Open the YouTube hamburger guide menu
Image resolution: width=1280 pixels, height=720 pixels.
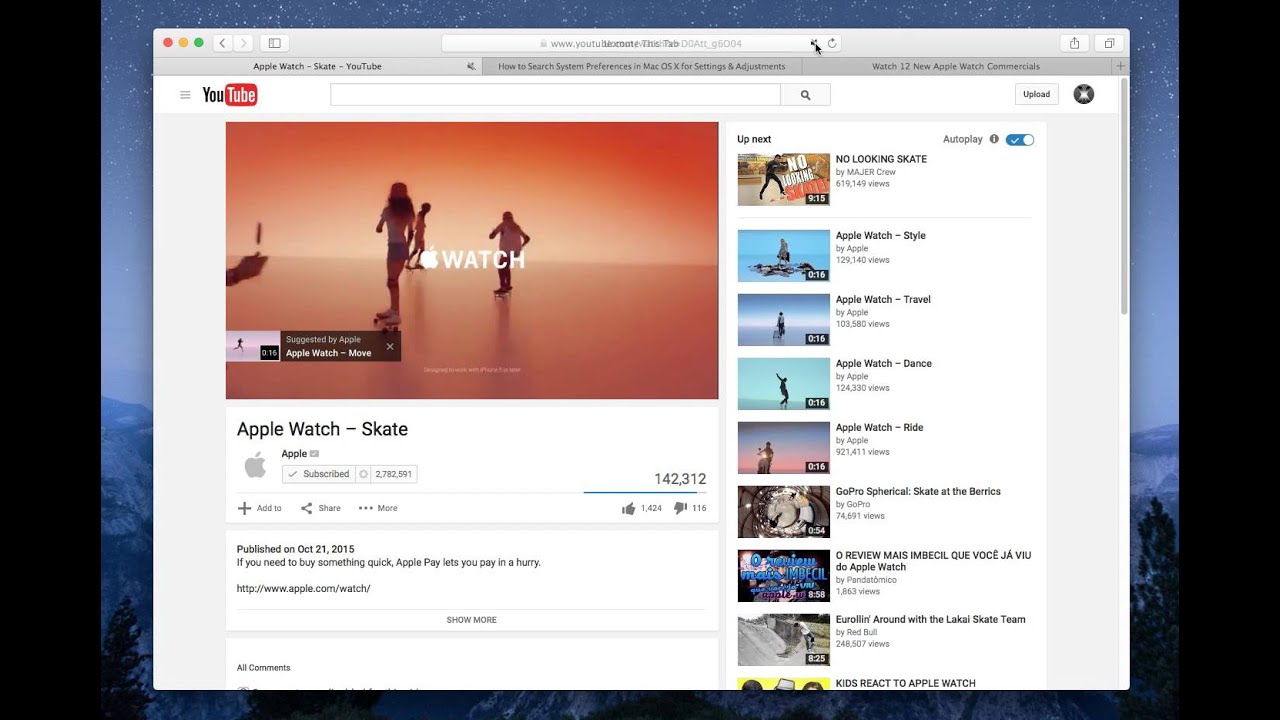point(185,95)
